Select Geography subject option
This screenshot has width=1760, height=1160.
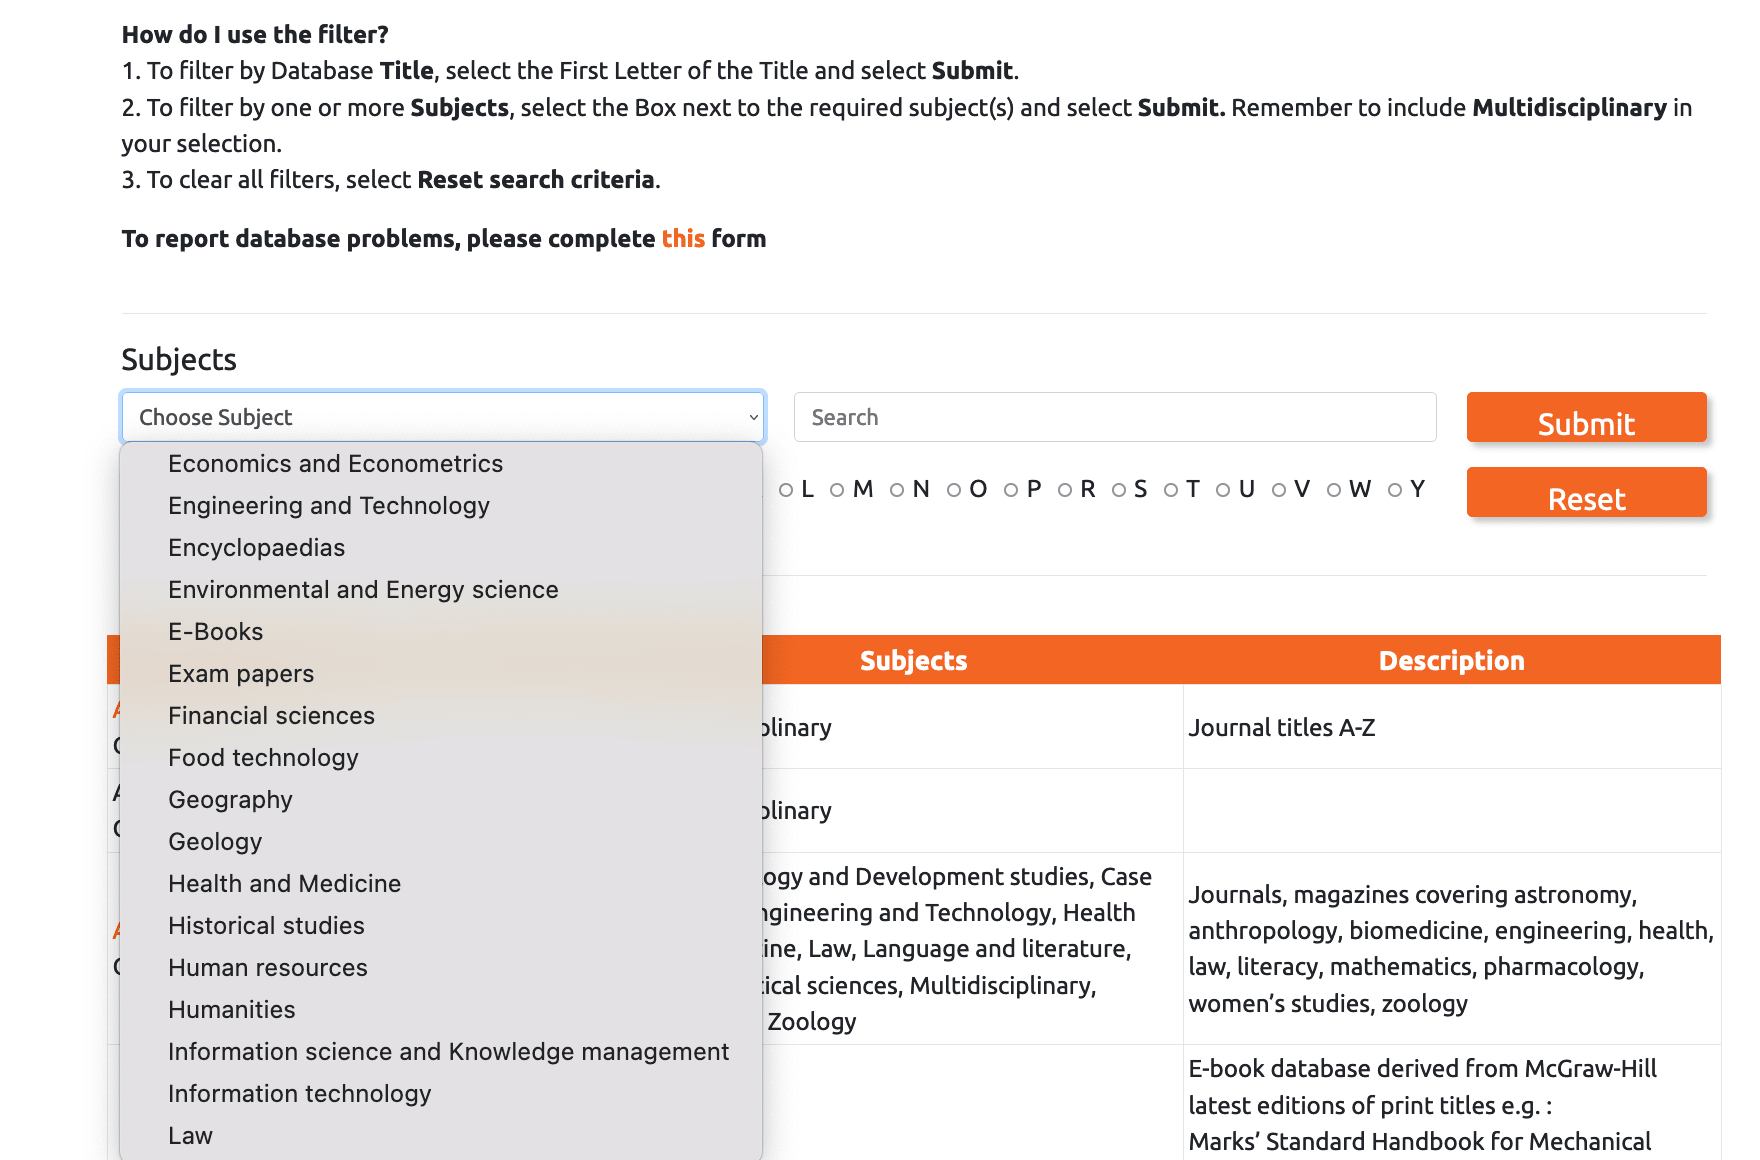[x=441, y=800]
